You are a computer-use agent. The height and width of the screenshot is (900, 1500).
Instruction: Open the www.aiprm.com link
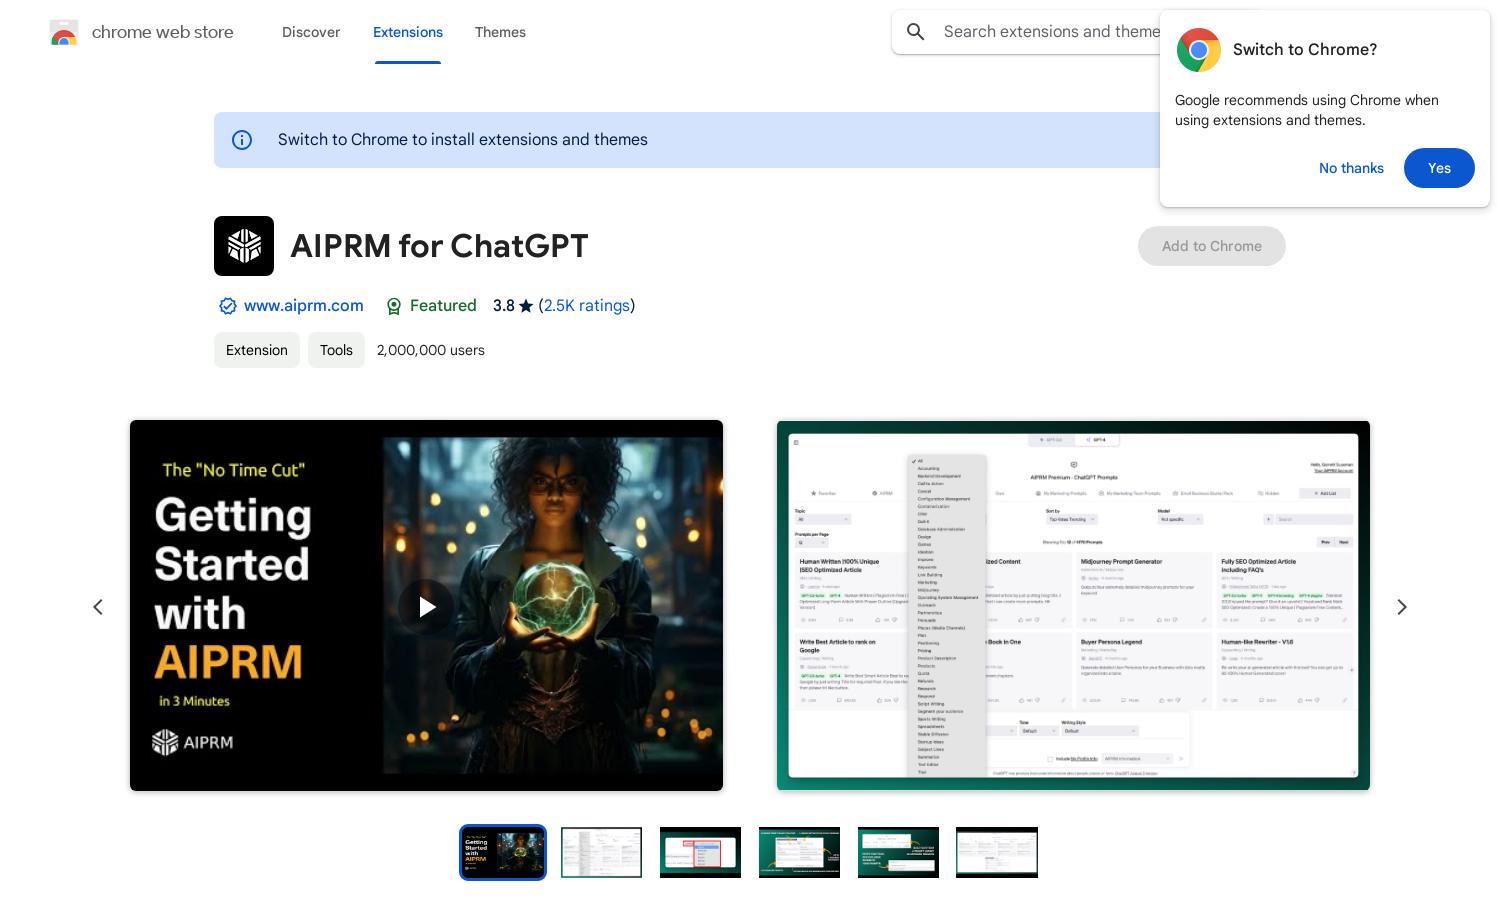[303, 306]
